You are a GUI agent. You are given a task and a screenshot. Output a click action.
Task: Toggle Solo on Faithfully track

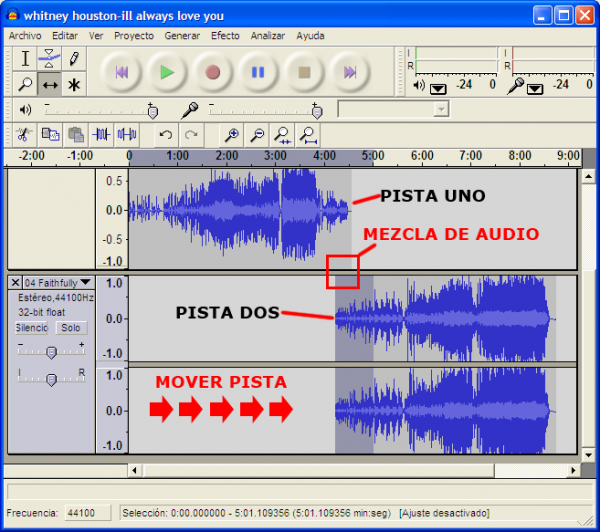click(x=71, y=328)
